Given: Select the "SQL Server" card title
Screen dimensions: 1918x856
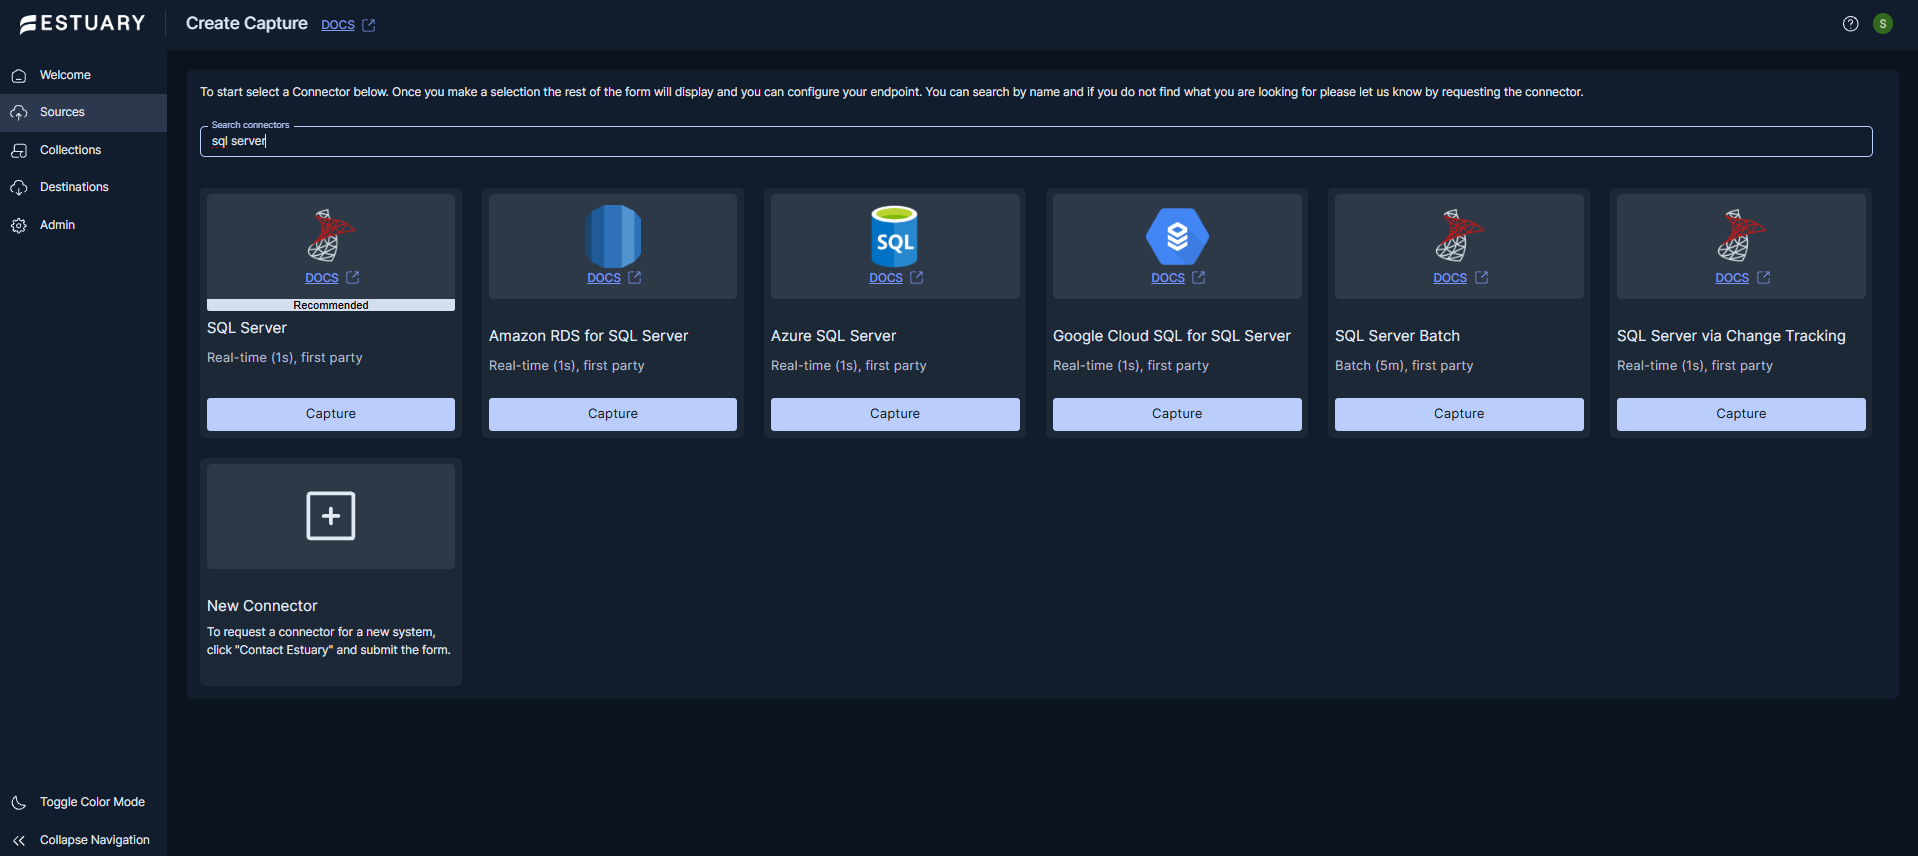Looking at the screenshot, I should (x=247, y=328).
